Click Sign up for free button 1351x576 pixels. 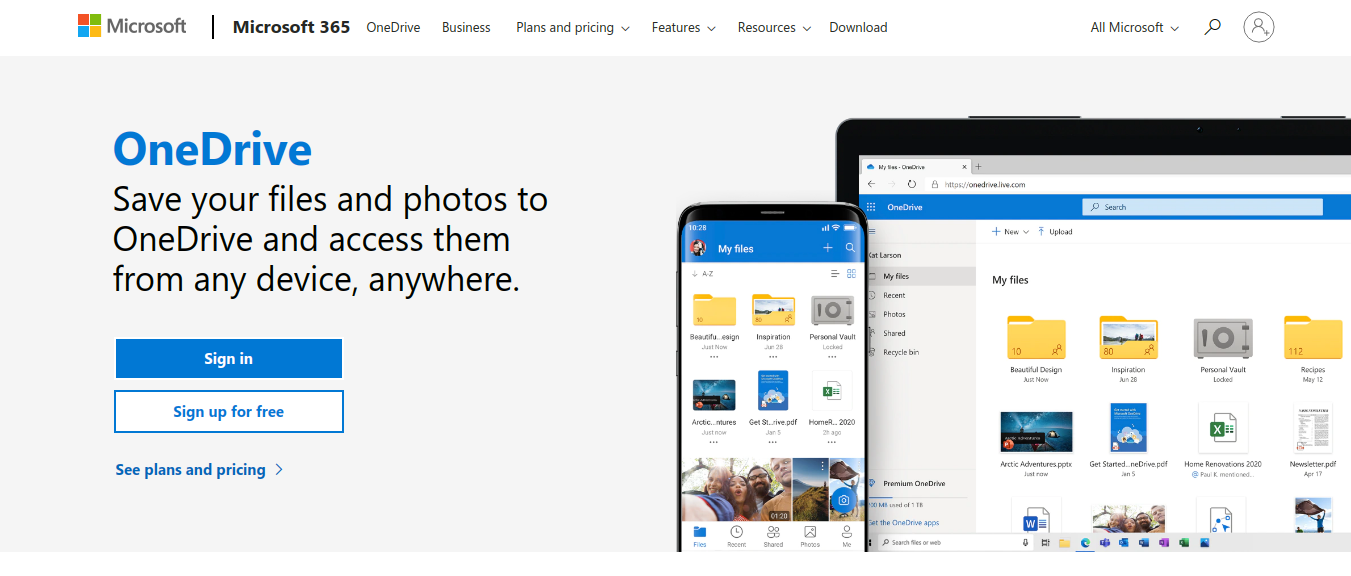coord(229,411)
